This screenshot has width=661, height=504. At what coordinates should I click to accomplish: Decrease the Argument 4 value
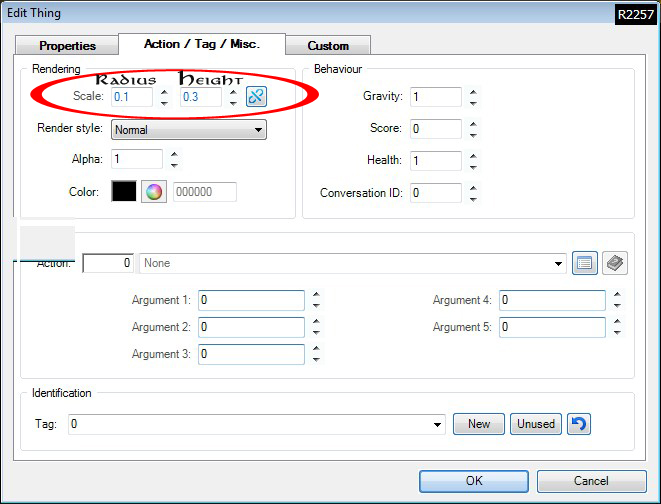pos(617,306)
